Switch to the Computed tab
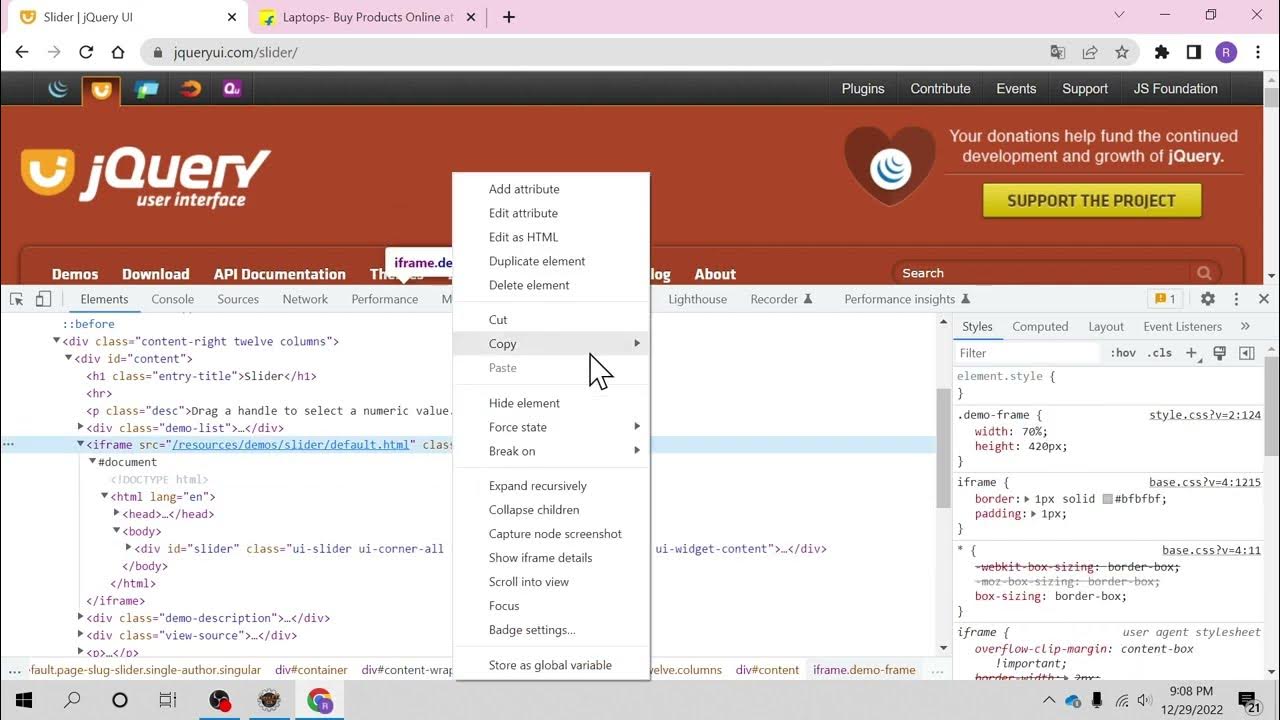This screenshot has height=720, width=1280. pos(1040,326)
